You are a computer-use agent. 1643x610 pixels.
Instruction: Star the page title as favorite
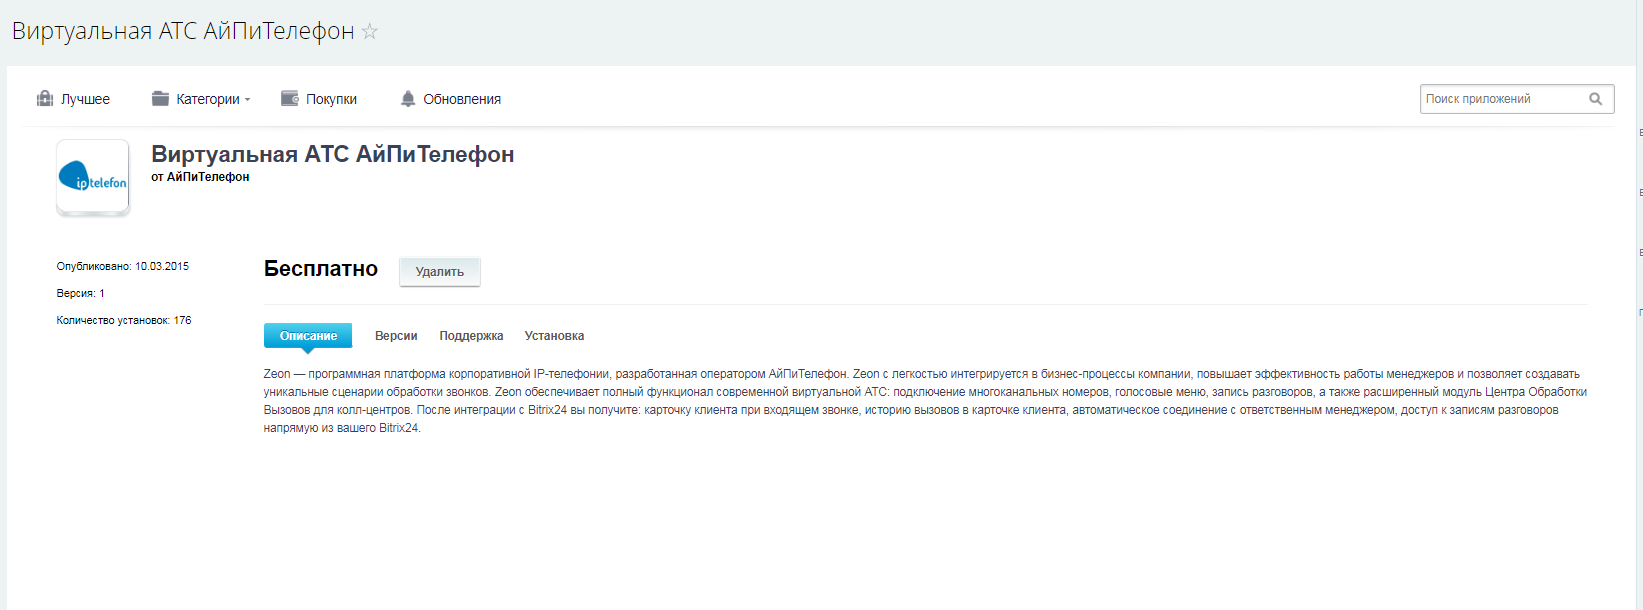point(370,31)
